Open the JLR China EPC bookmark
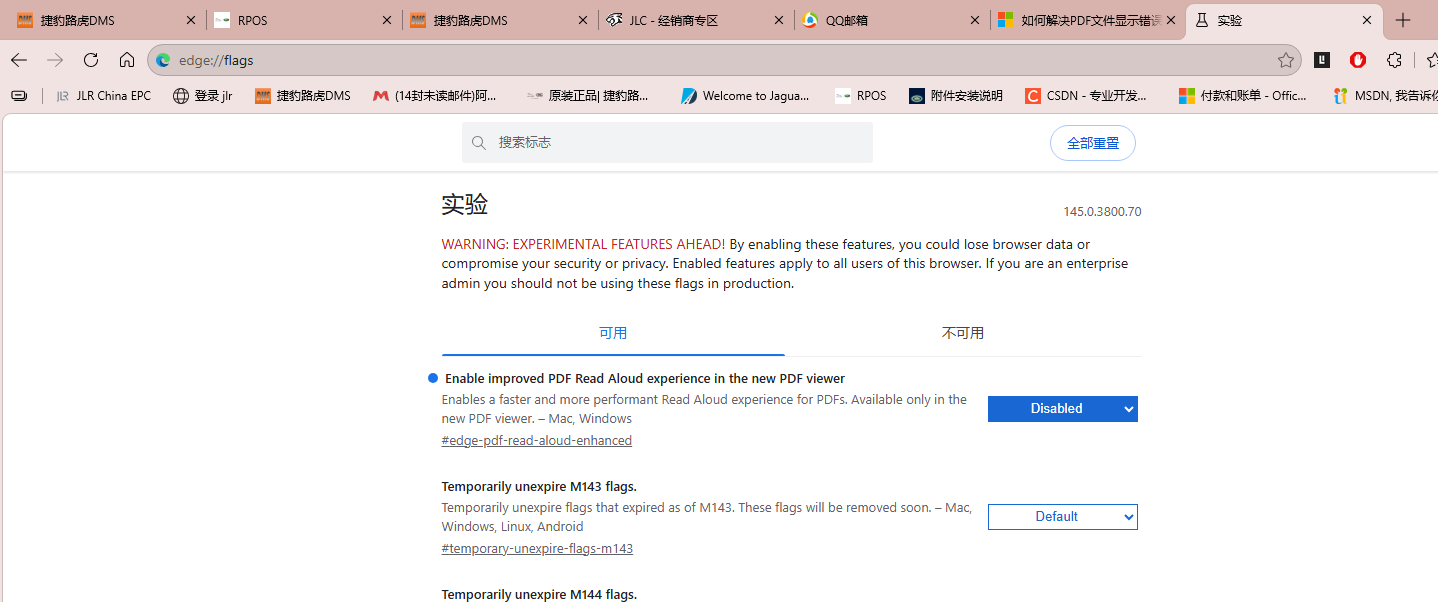The image size is (1438, 602). tap(104, 96)
